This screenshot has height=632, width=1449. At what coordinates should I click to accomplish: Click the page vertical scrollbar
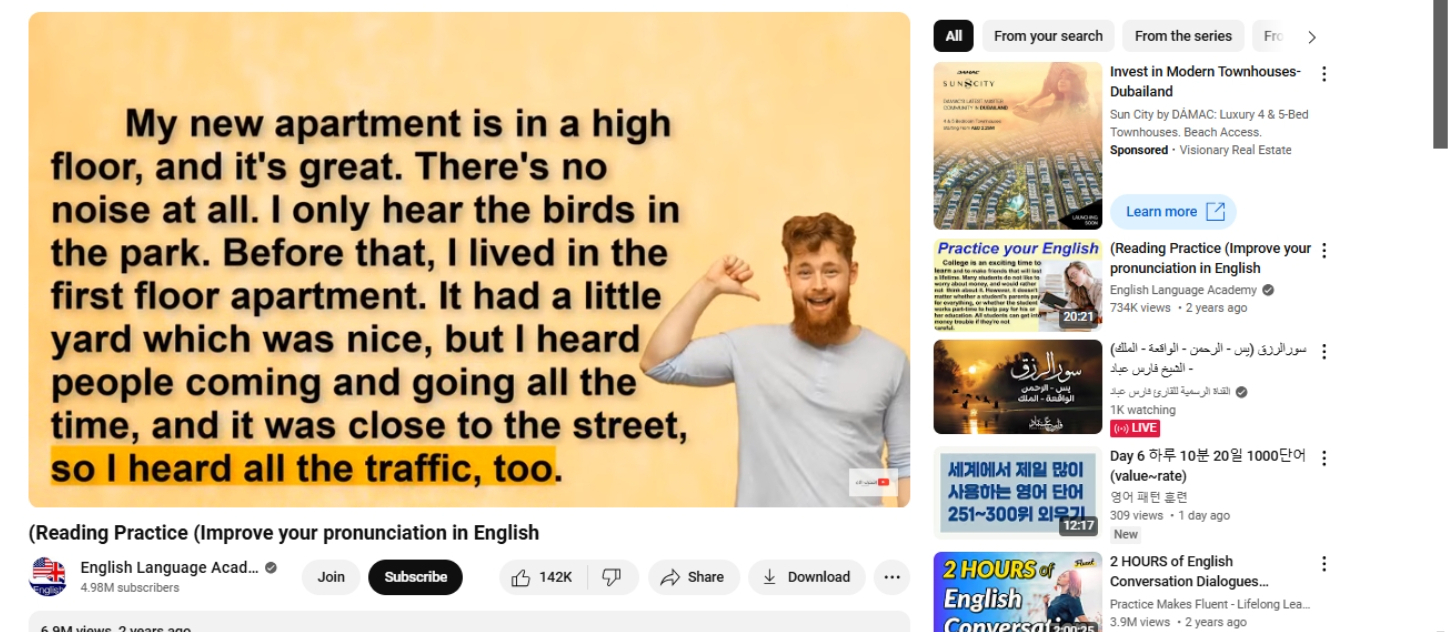click(1441, 75)
